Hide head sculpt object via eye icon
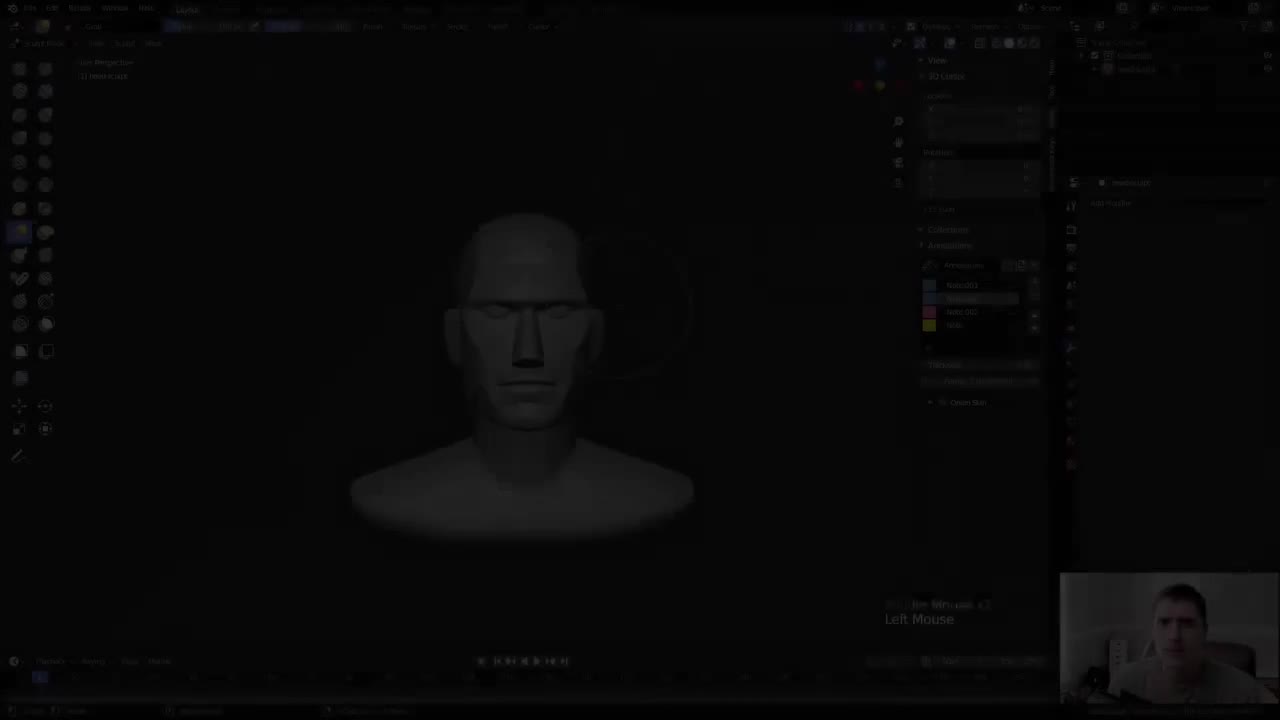The image size is (1280, 720). point(1268,69)
